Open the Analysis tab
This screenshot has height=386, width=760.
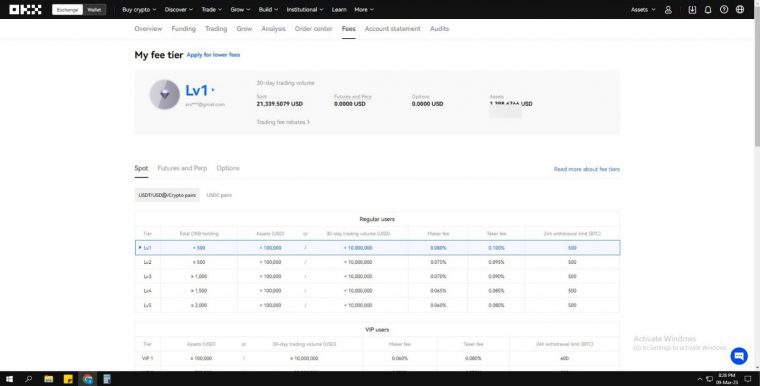pos(273,29)
